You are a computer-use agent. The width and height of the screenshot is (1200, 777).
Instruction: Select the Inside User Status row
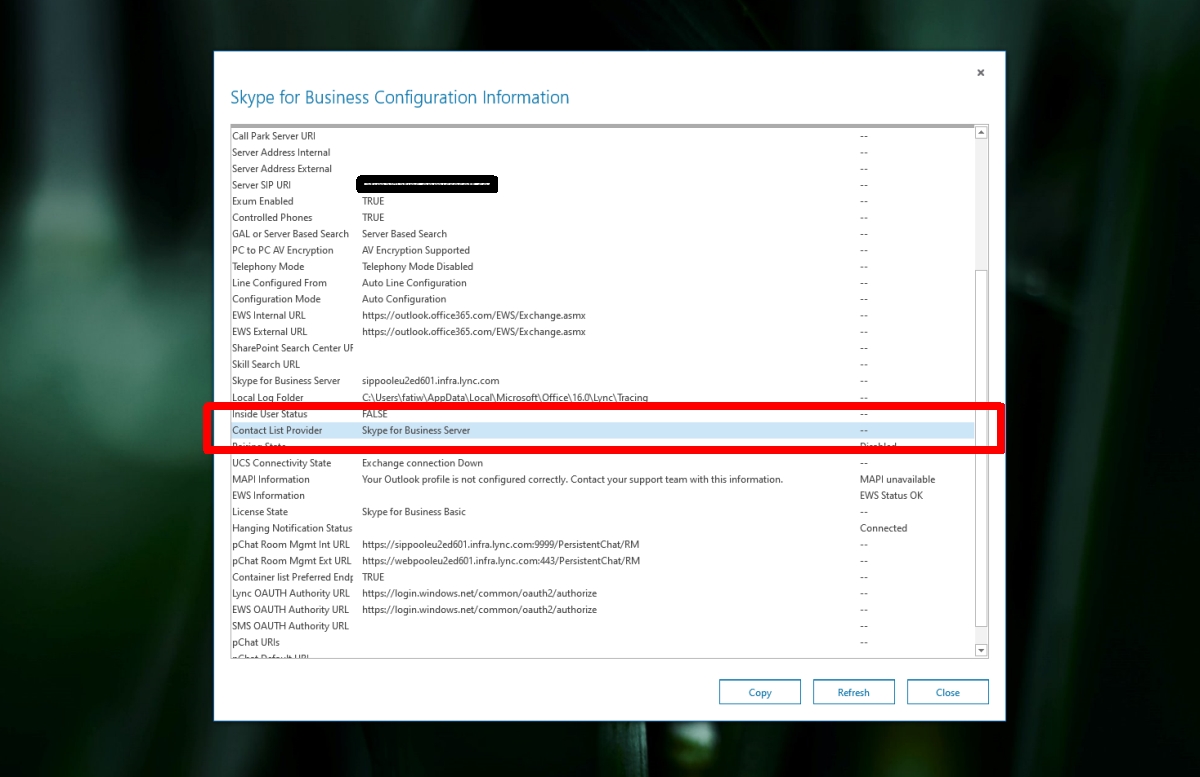pos(603,414)
